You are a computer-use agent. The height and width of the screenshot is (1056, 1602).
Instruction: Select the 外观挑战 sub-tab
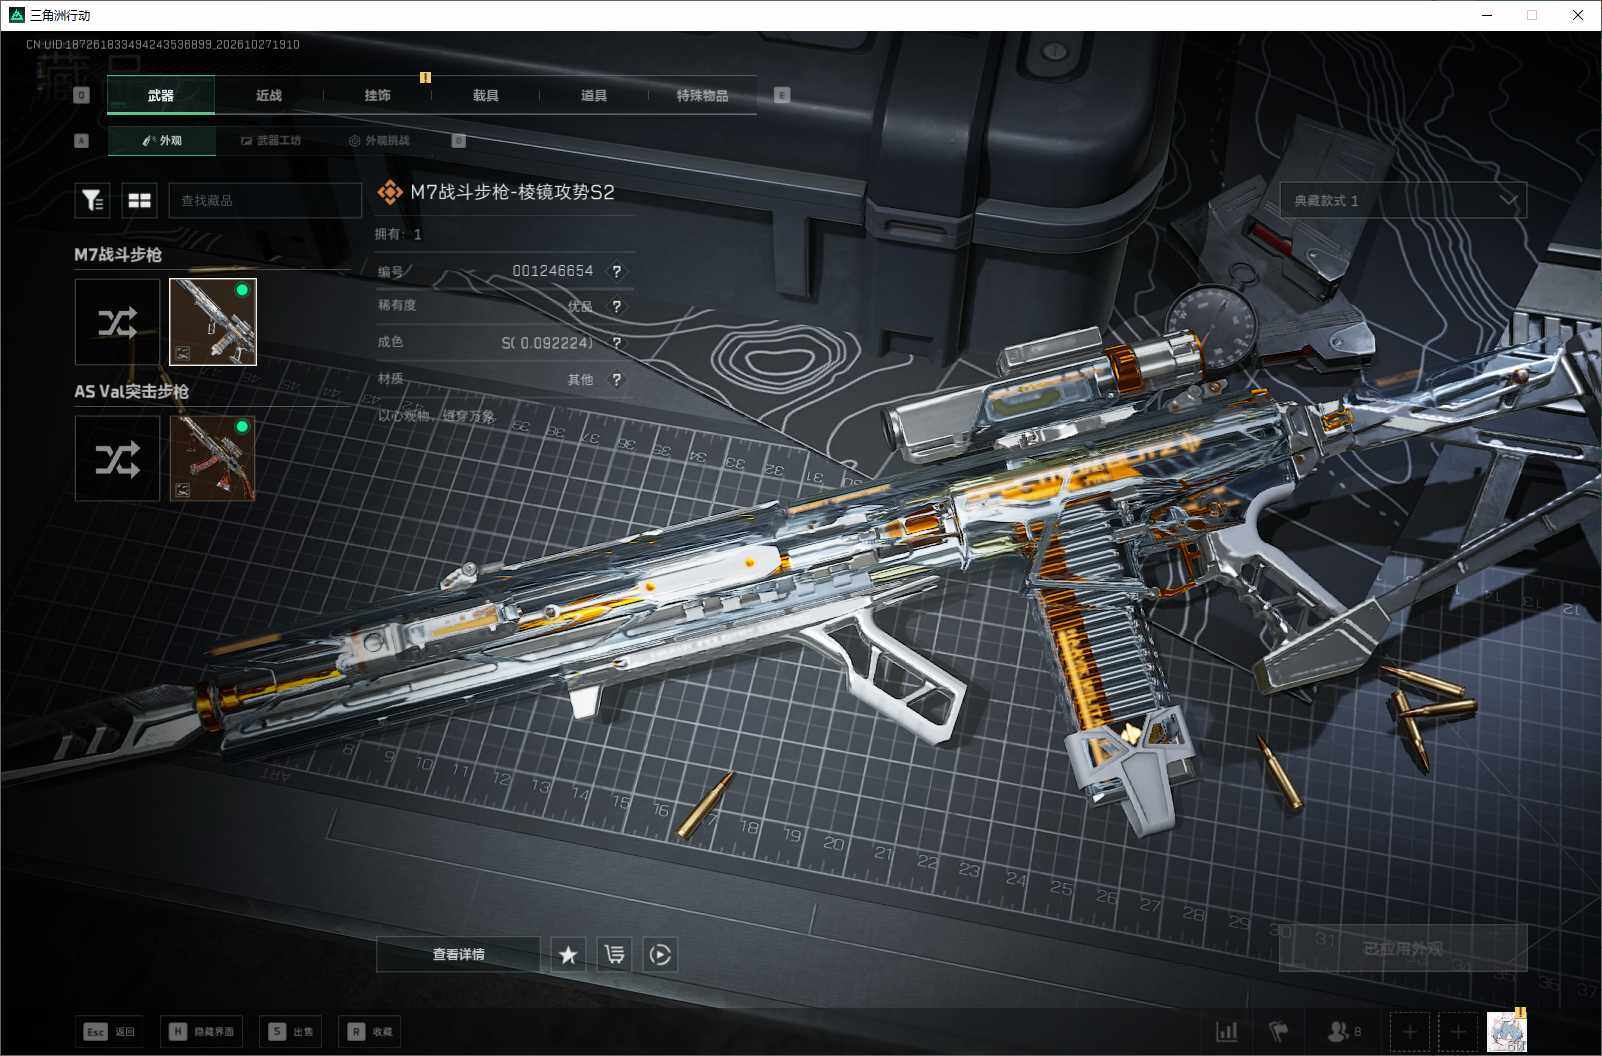click(x=379, y=141)
